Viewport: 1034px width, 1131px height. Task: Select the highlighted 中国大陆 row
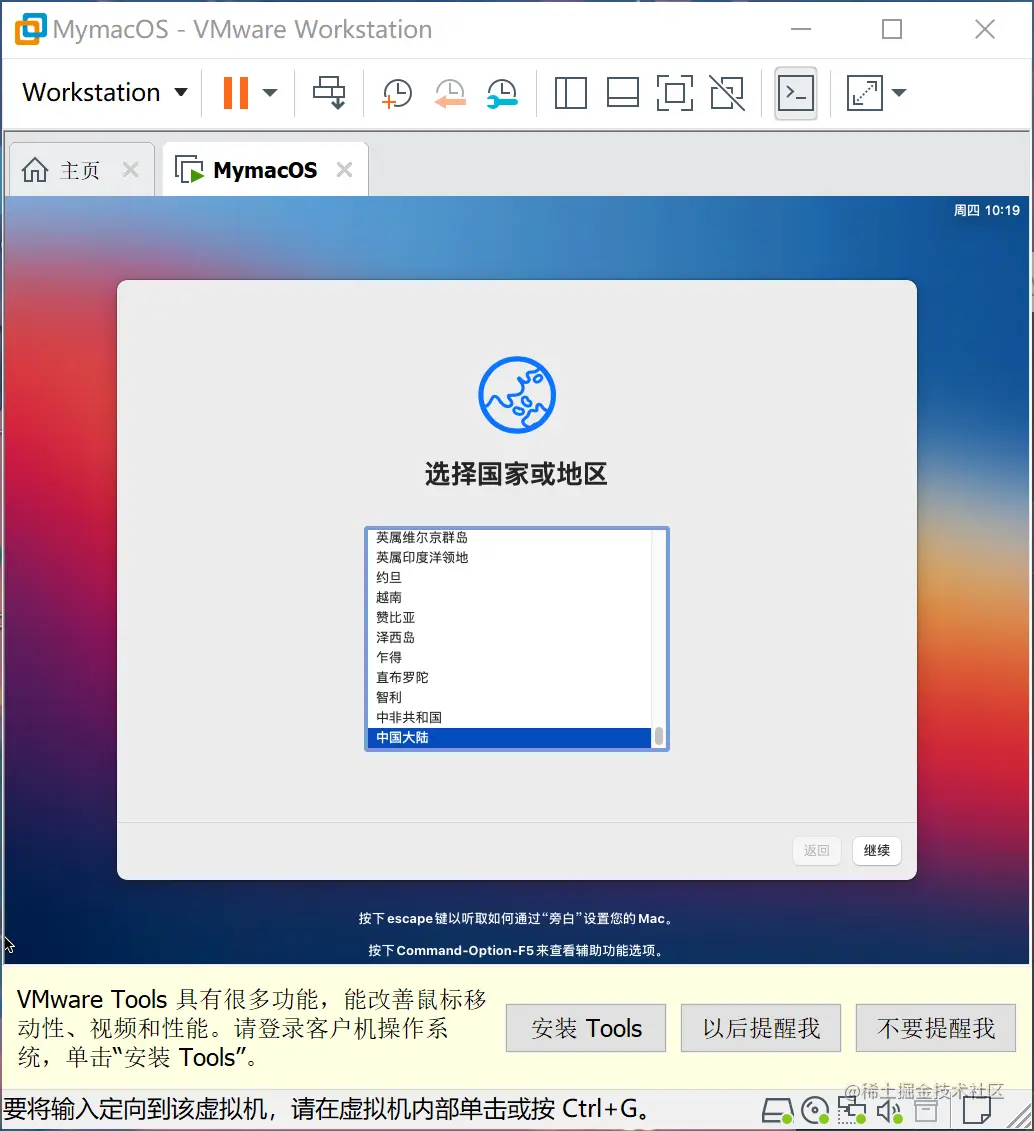[x=508, y=738]
